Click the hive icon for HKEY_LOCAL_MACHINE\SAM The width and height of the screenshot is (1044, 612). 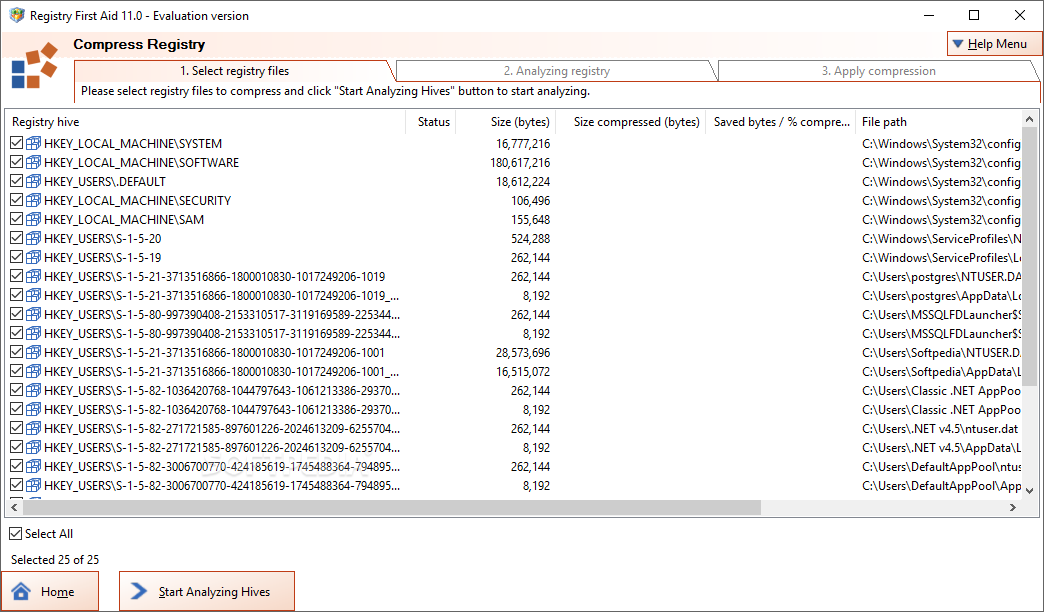pos(33,219)
